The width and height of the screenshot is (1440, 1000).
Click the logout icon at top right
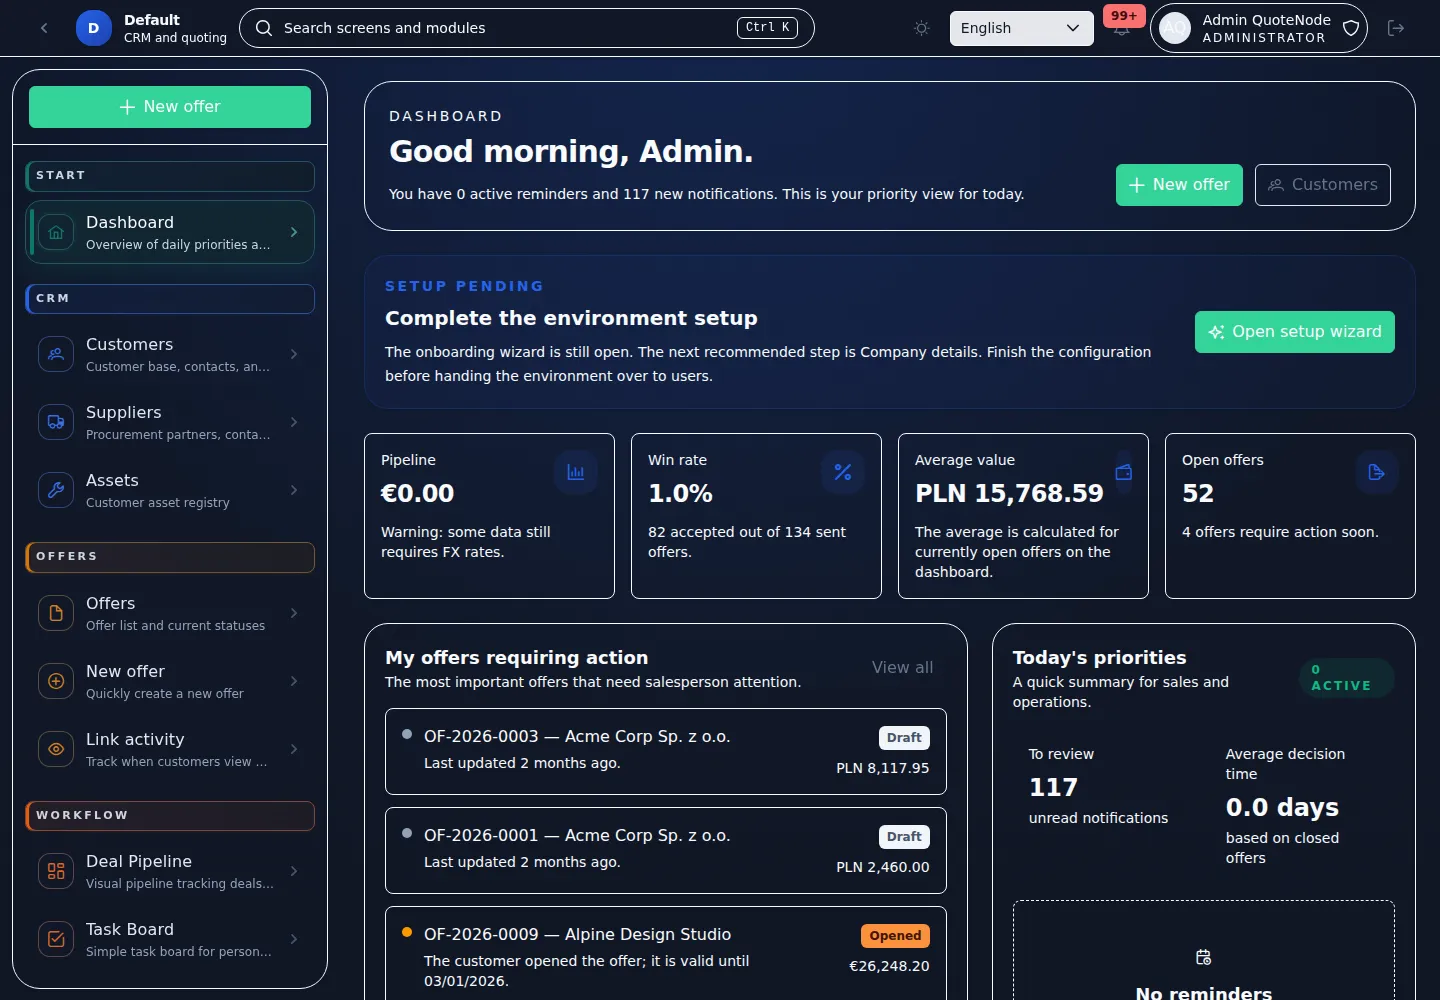point(1396,28)
